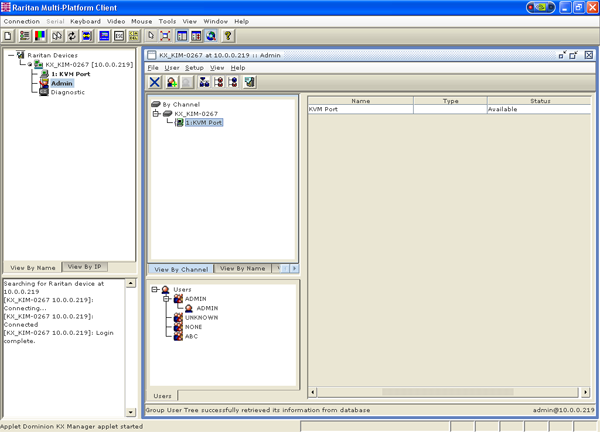Click the yellow question mark help icon
This screenshot has height=432, width=600.
click(228, 36)
